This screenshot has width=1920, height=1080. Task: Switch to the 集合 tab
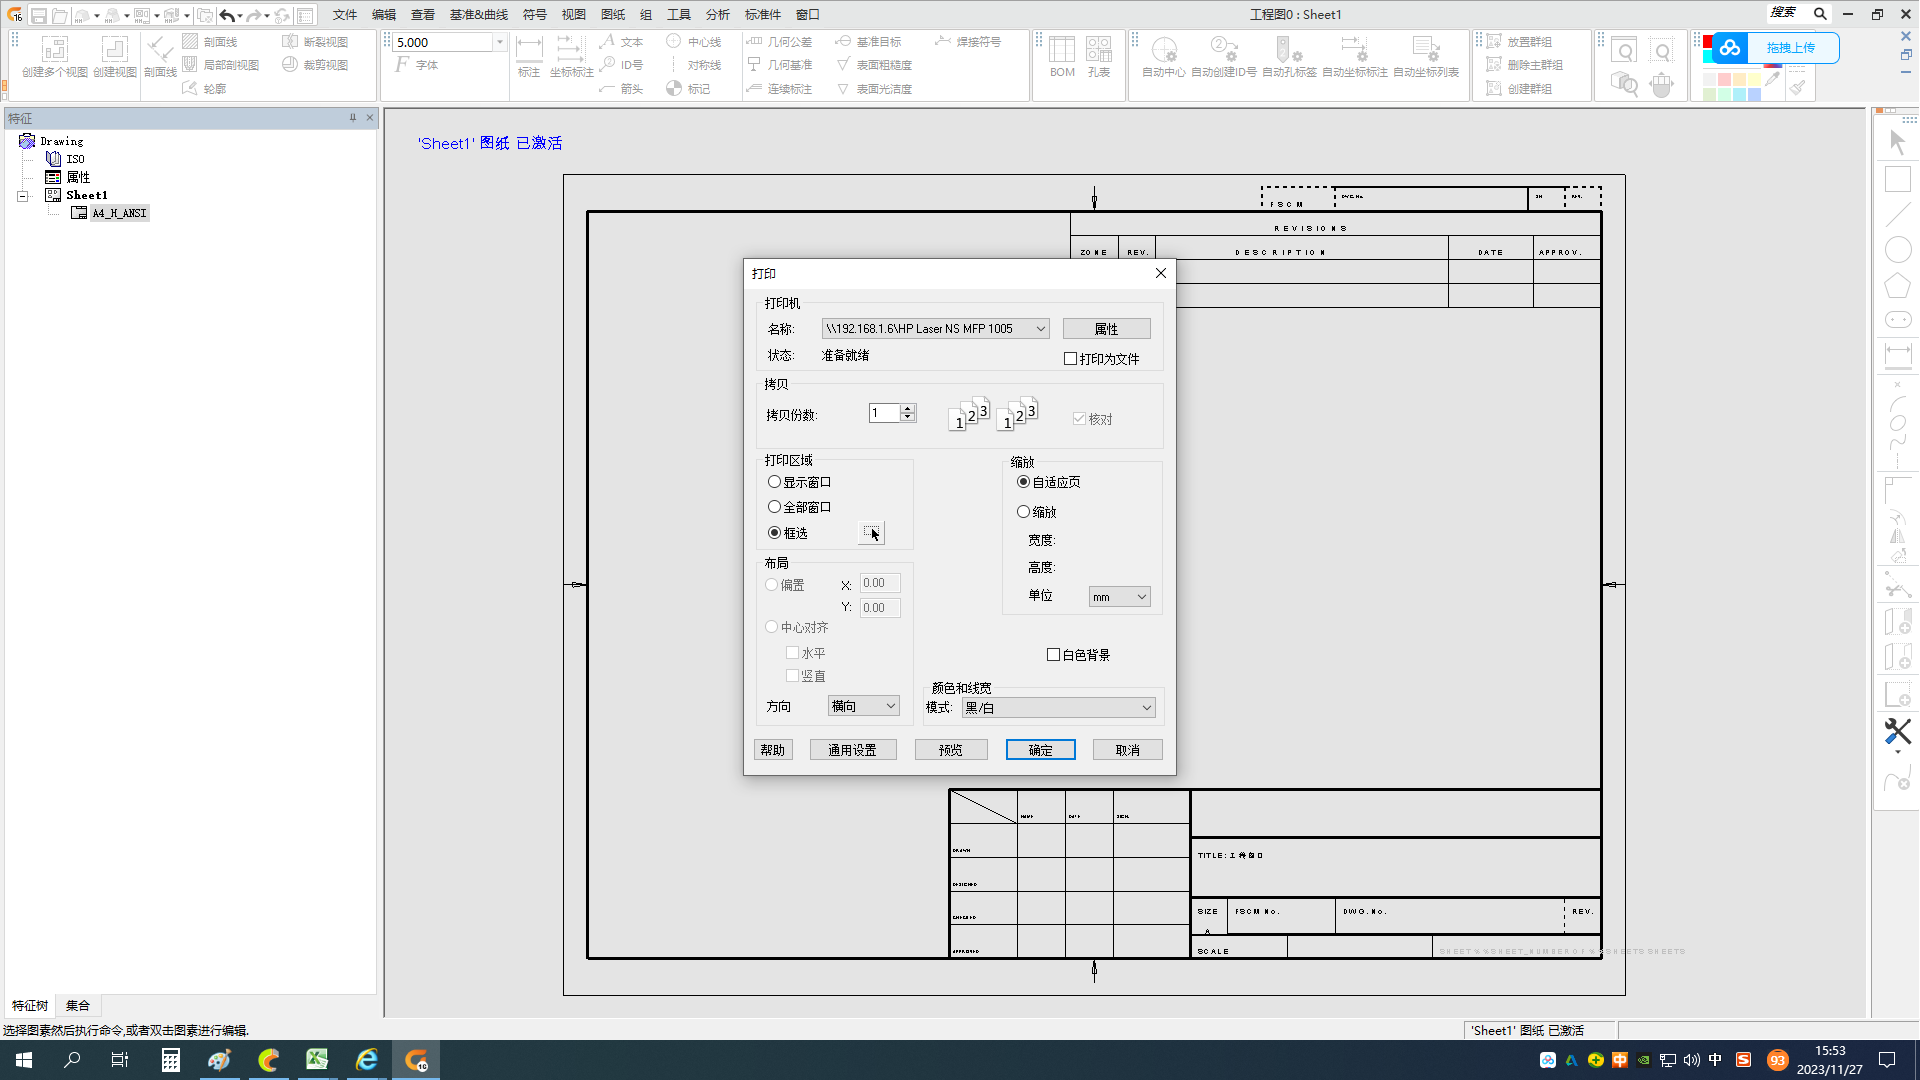(78, 1006)
